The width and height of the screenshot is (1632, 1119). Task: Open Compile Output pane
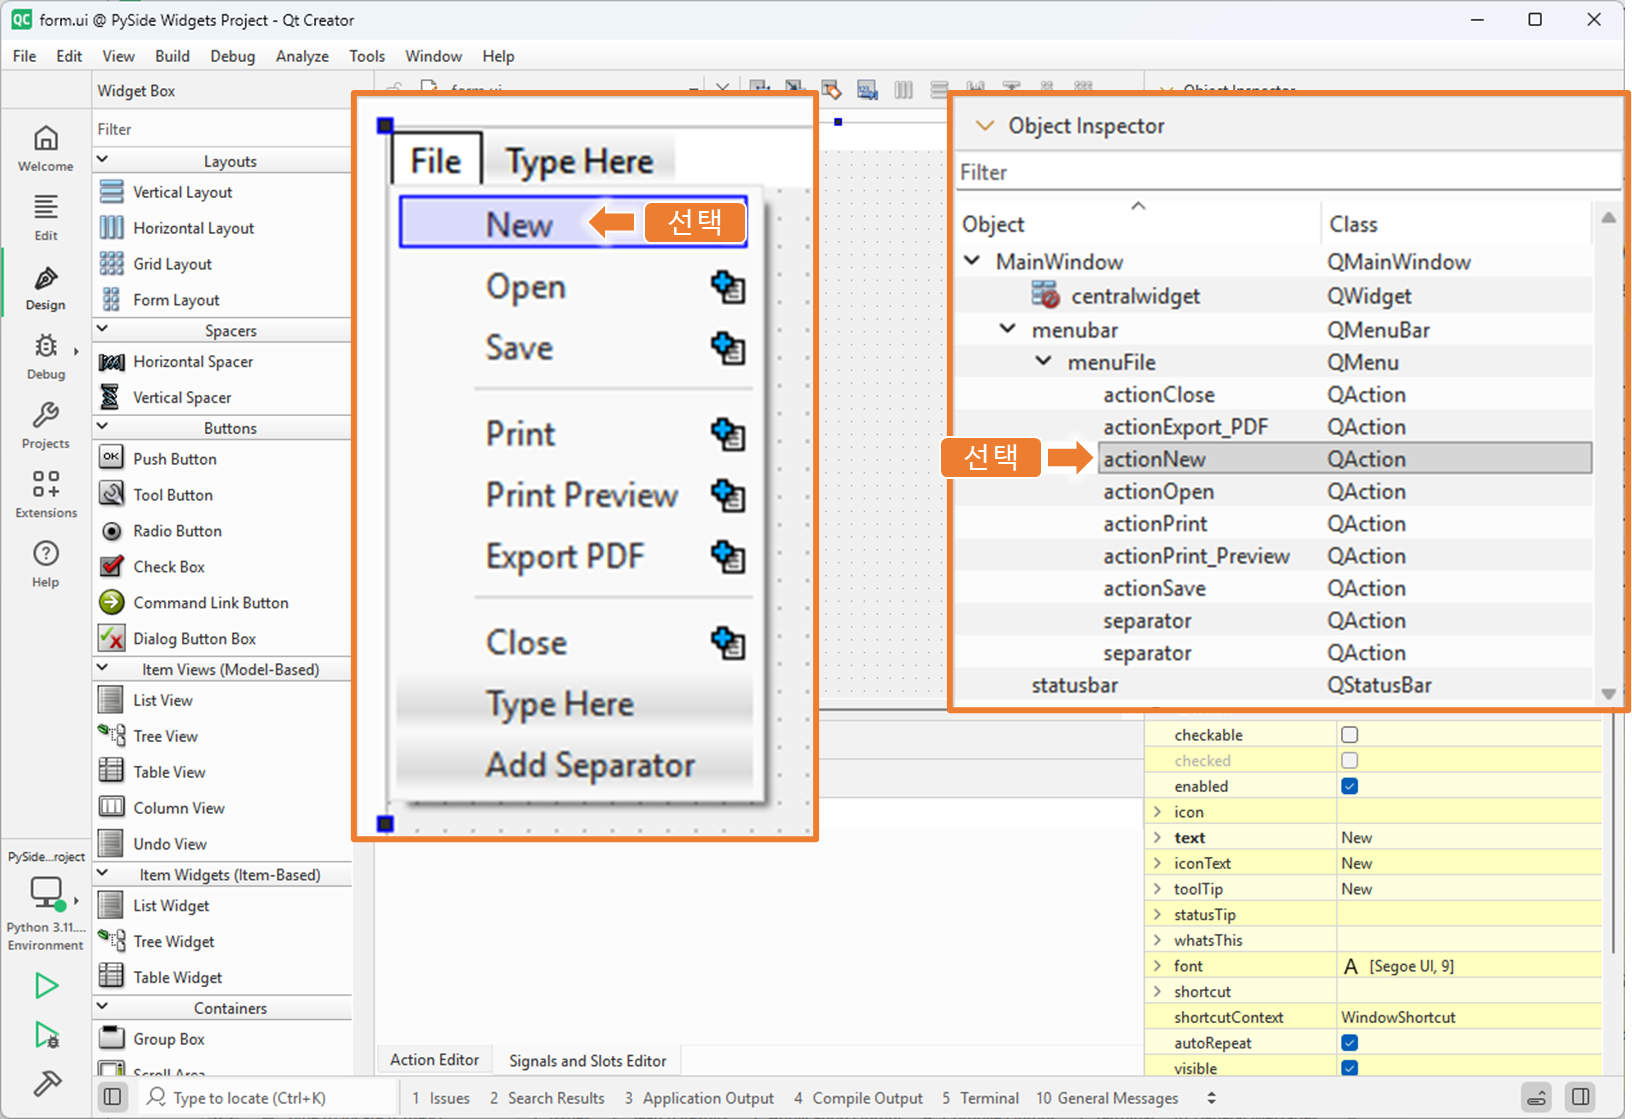click(858, 1098)
